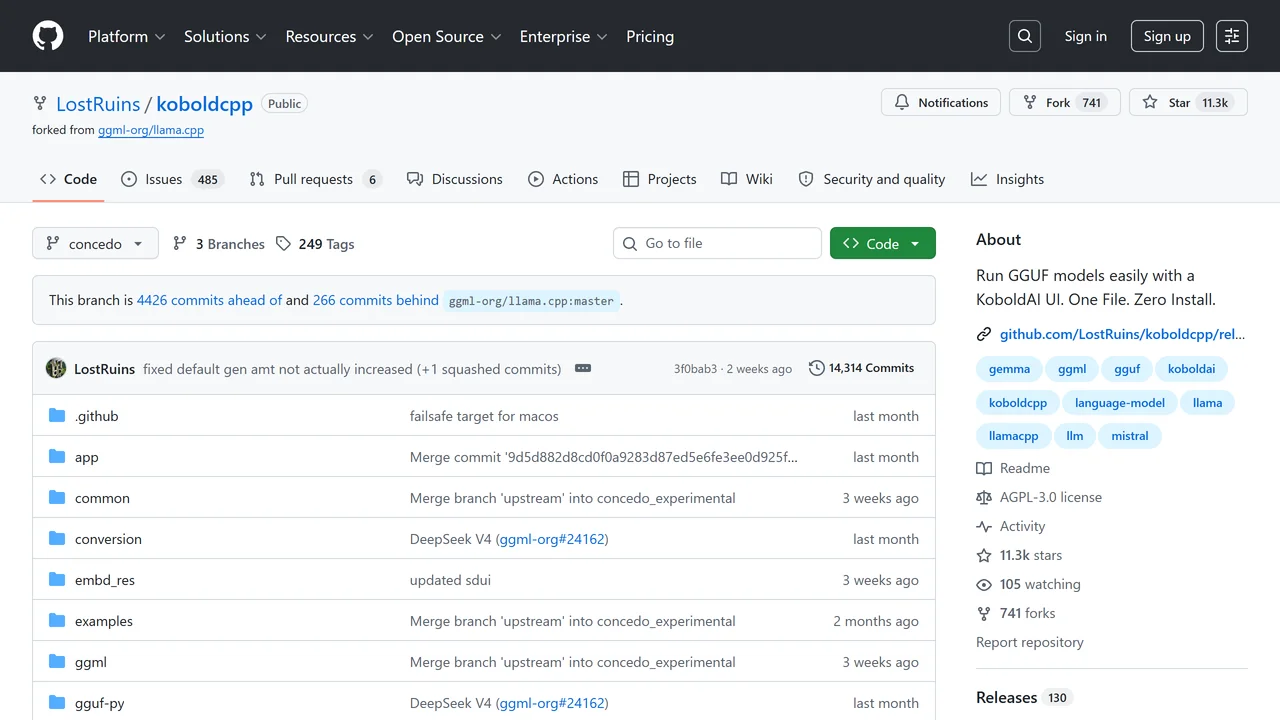The image size is (1280, 720).
Task: Click the Sign up button
Action: coord(1167,36)
